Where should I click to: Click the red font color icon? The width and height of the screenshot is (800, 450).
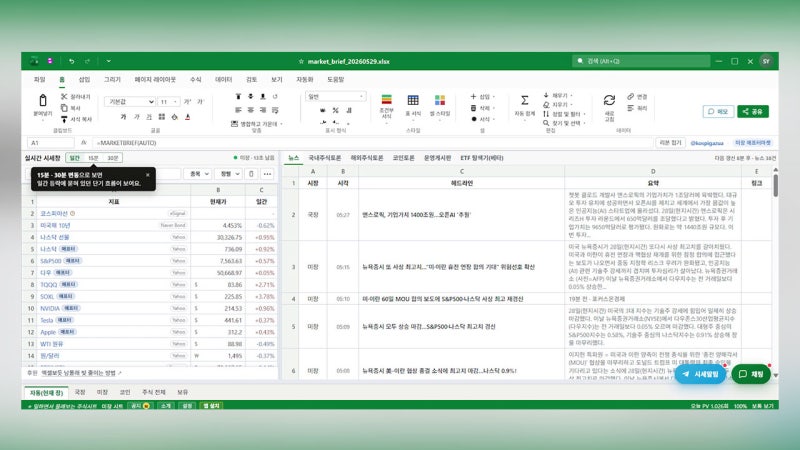tap(188, 117)
